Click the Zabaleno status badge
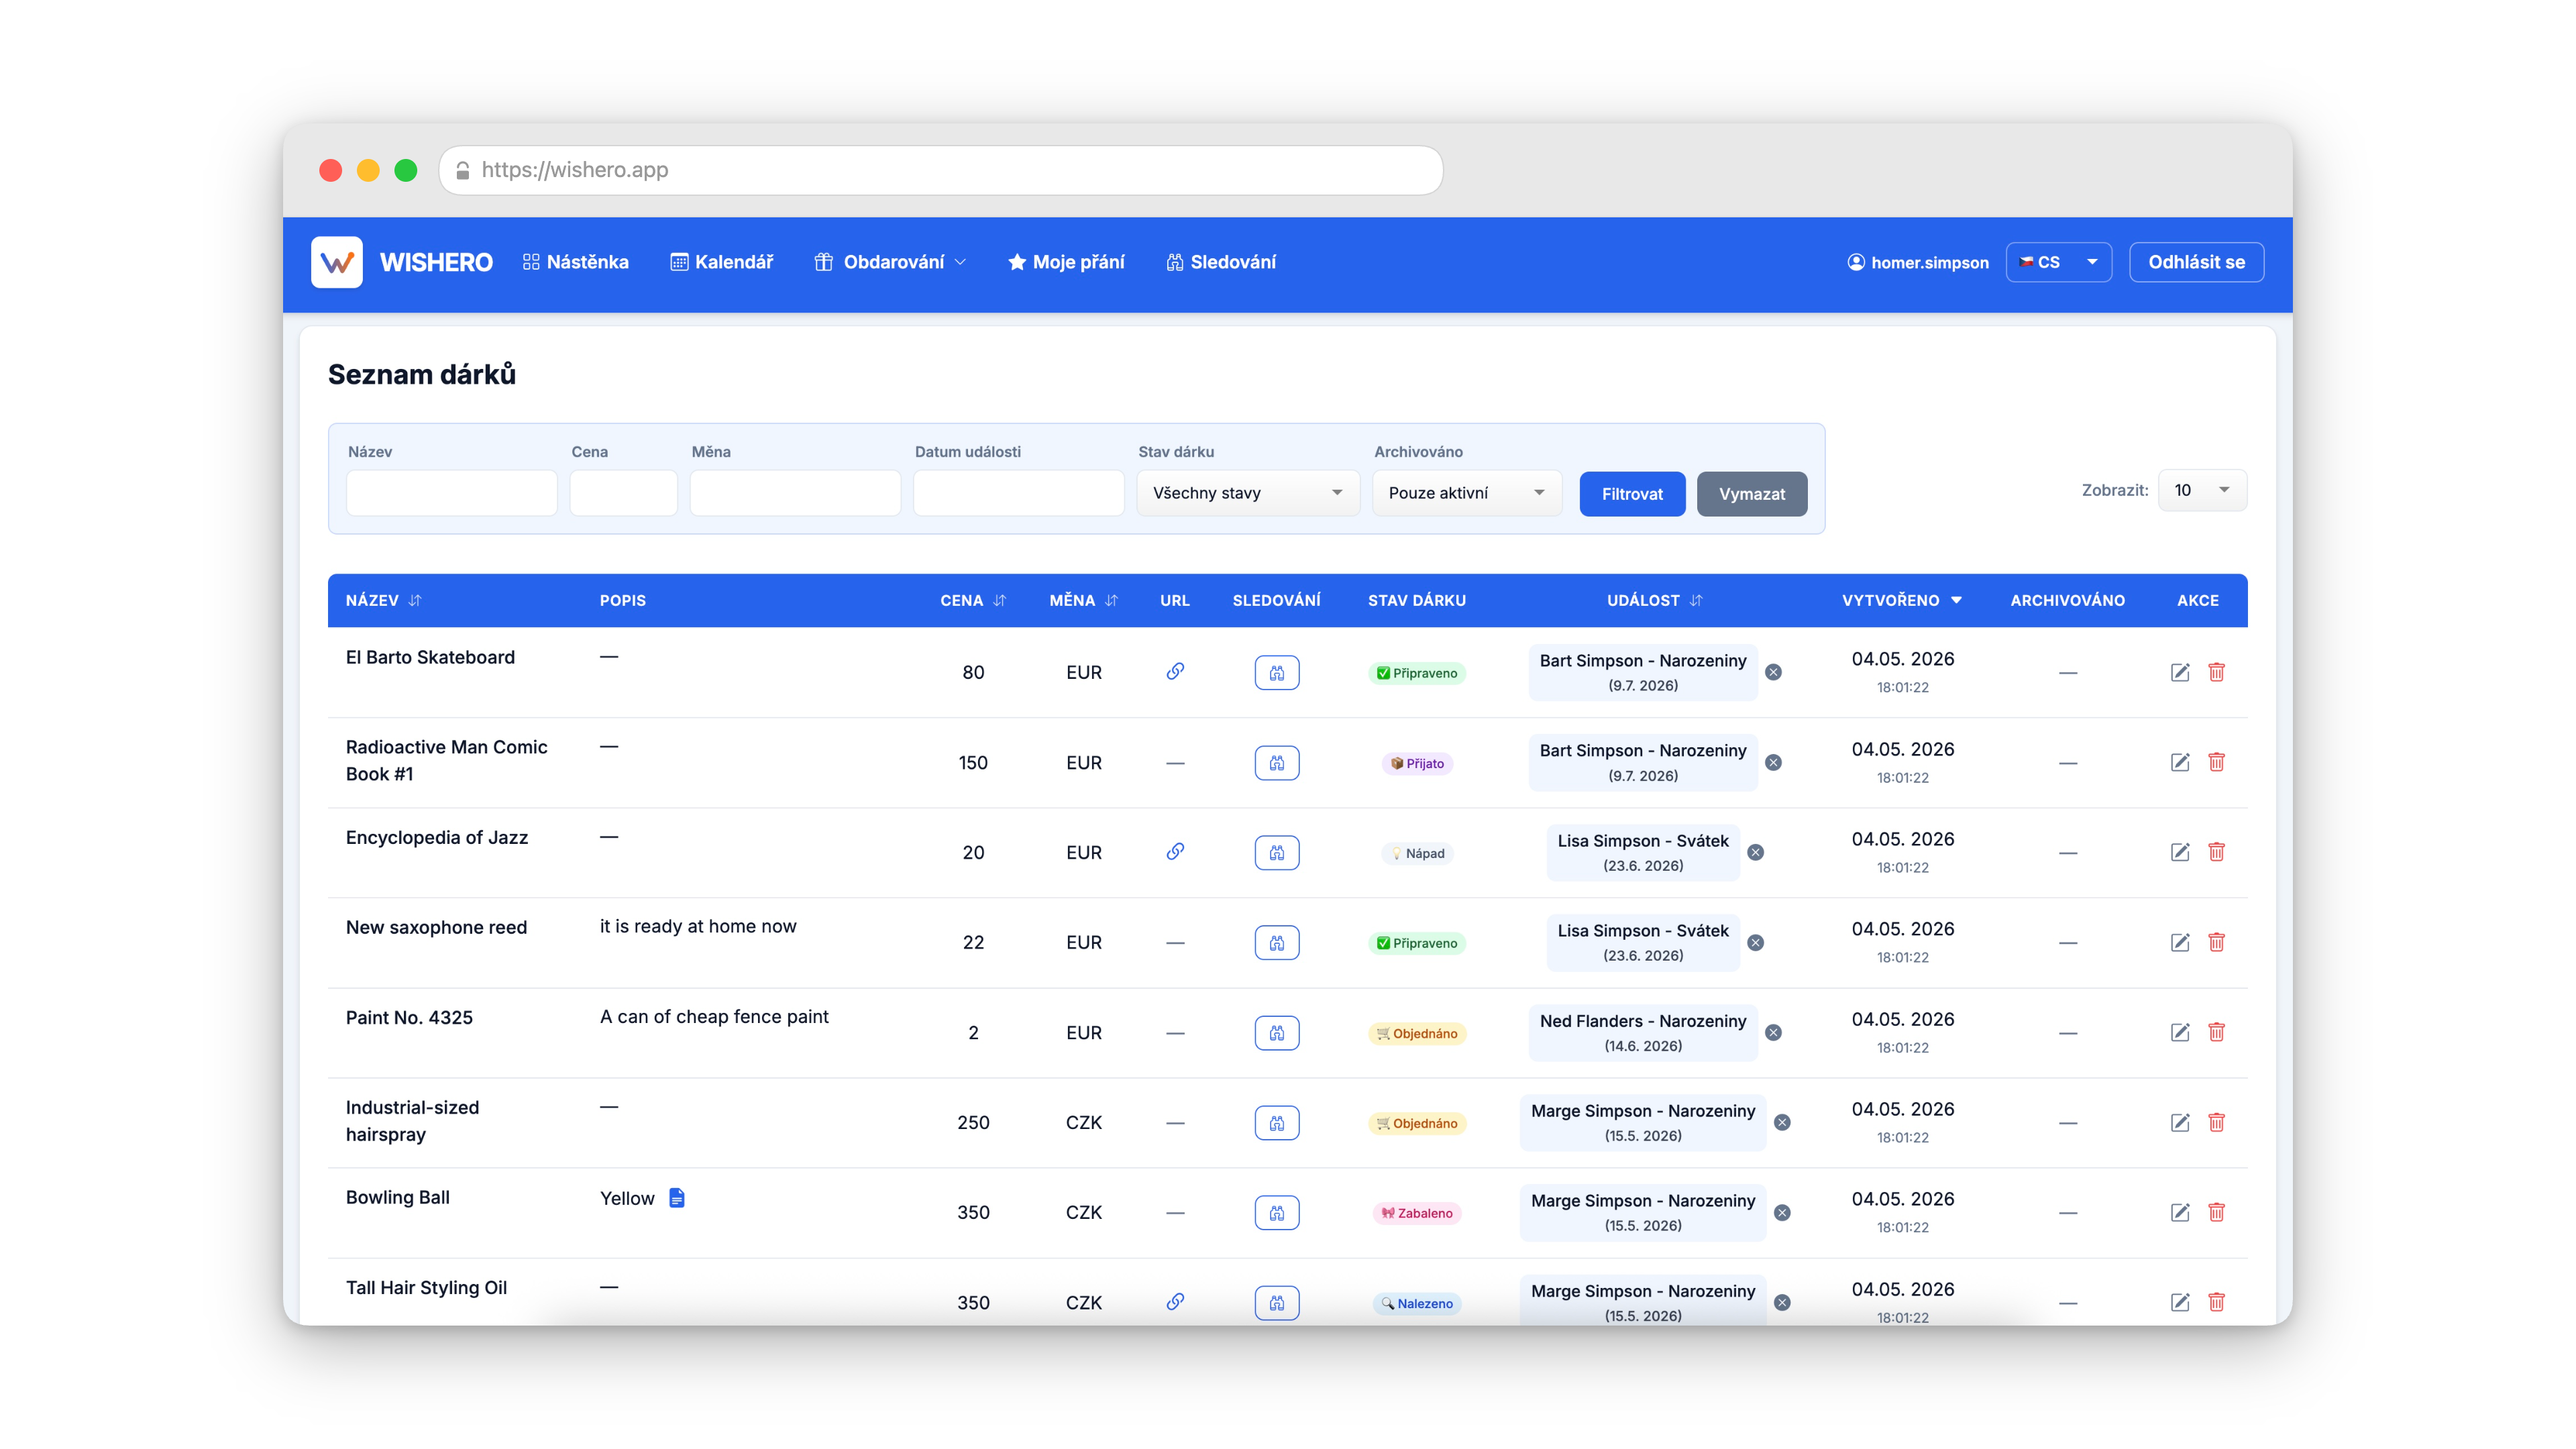The height and width of the screenshot is (1449, 2576). click(1417, 1213)
